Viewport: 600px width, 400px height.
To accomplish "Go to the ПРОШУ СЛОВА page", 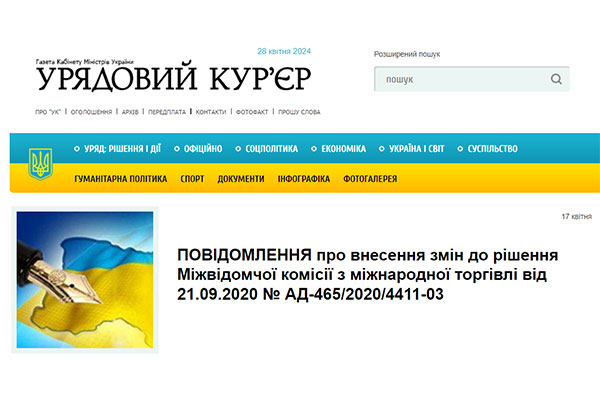I will (x=299, y=112).
